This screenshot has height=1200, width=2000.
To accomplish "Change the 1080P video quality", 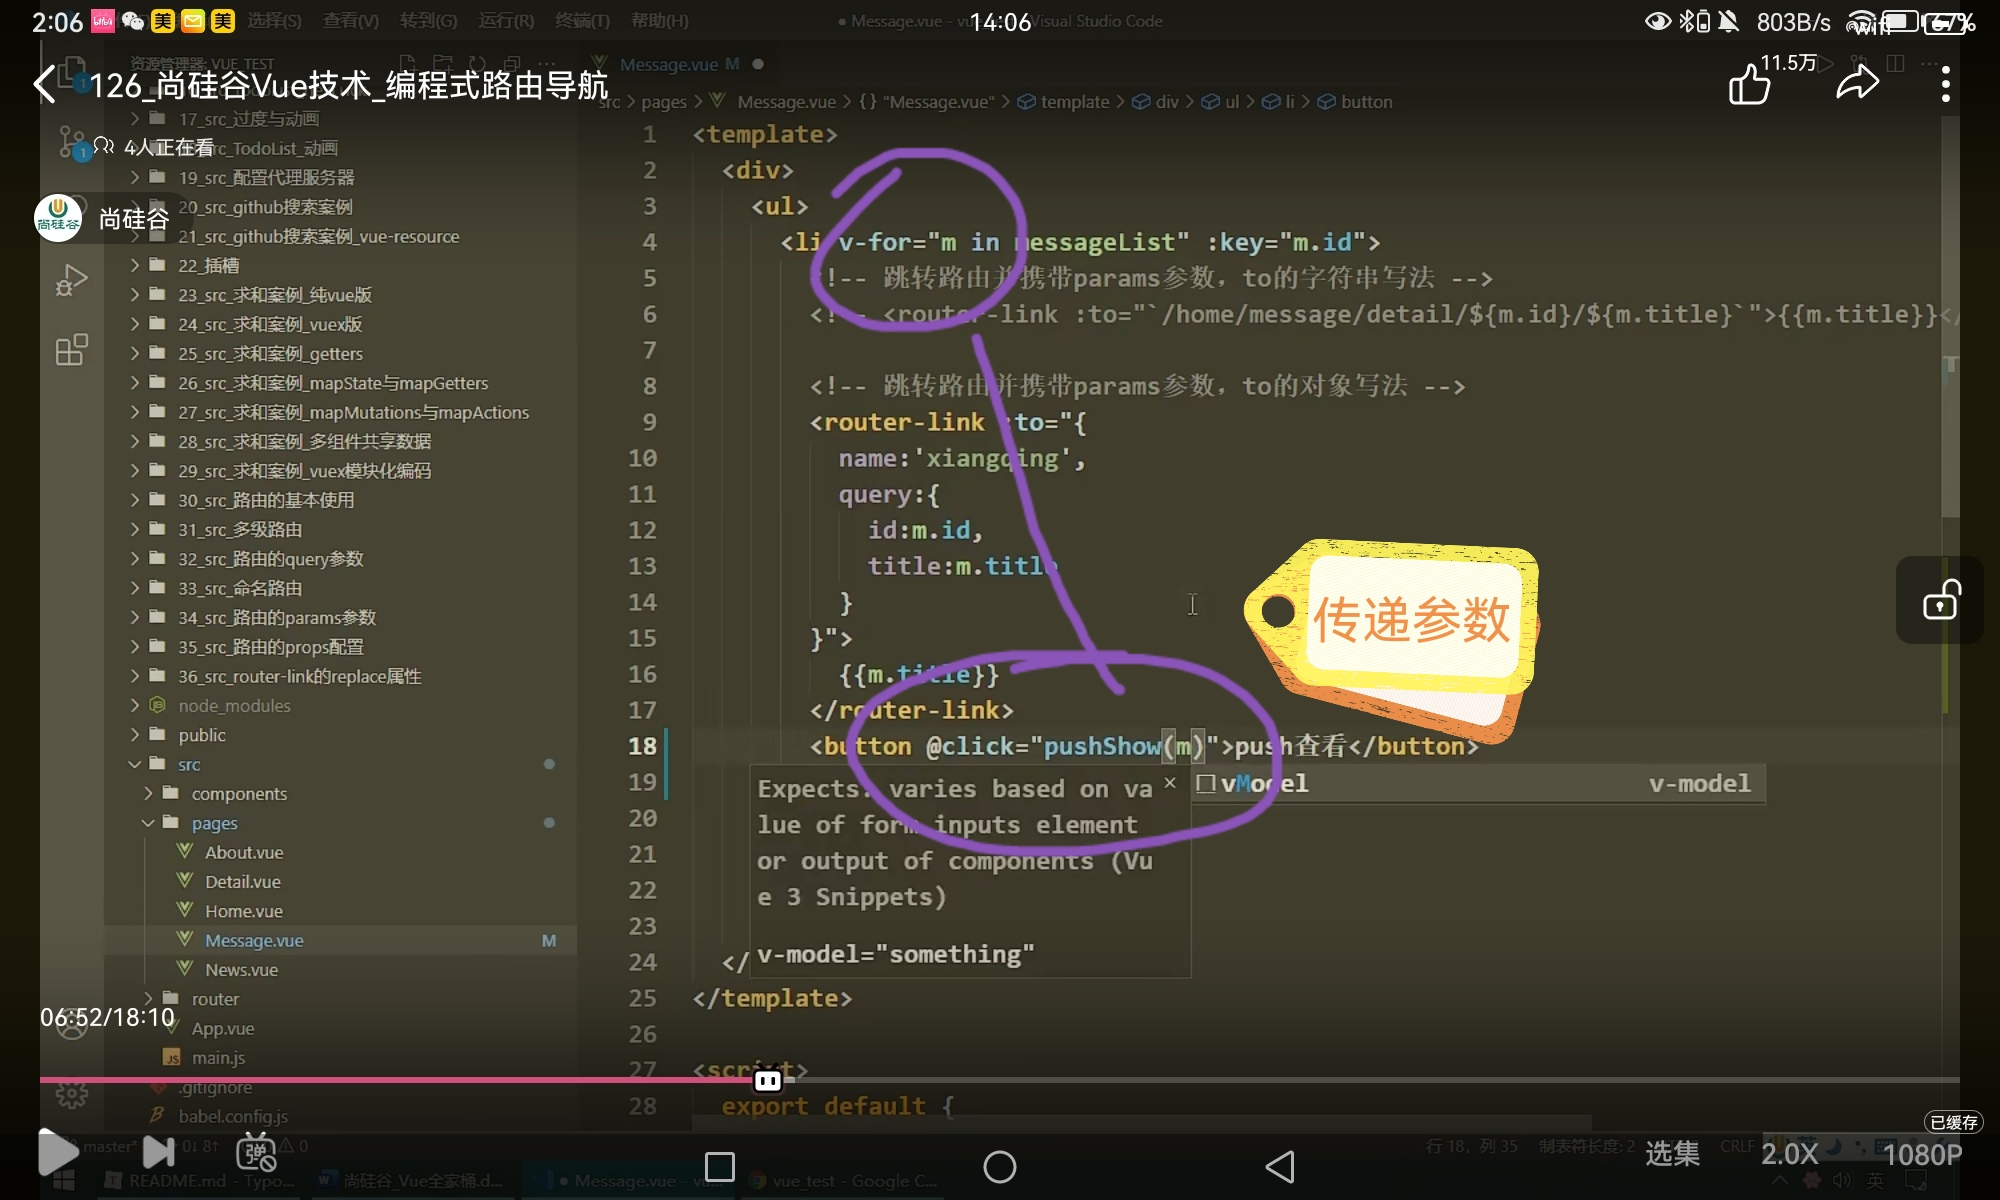I will pyautogui.click(x=1922, y=1154).
